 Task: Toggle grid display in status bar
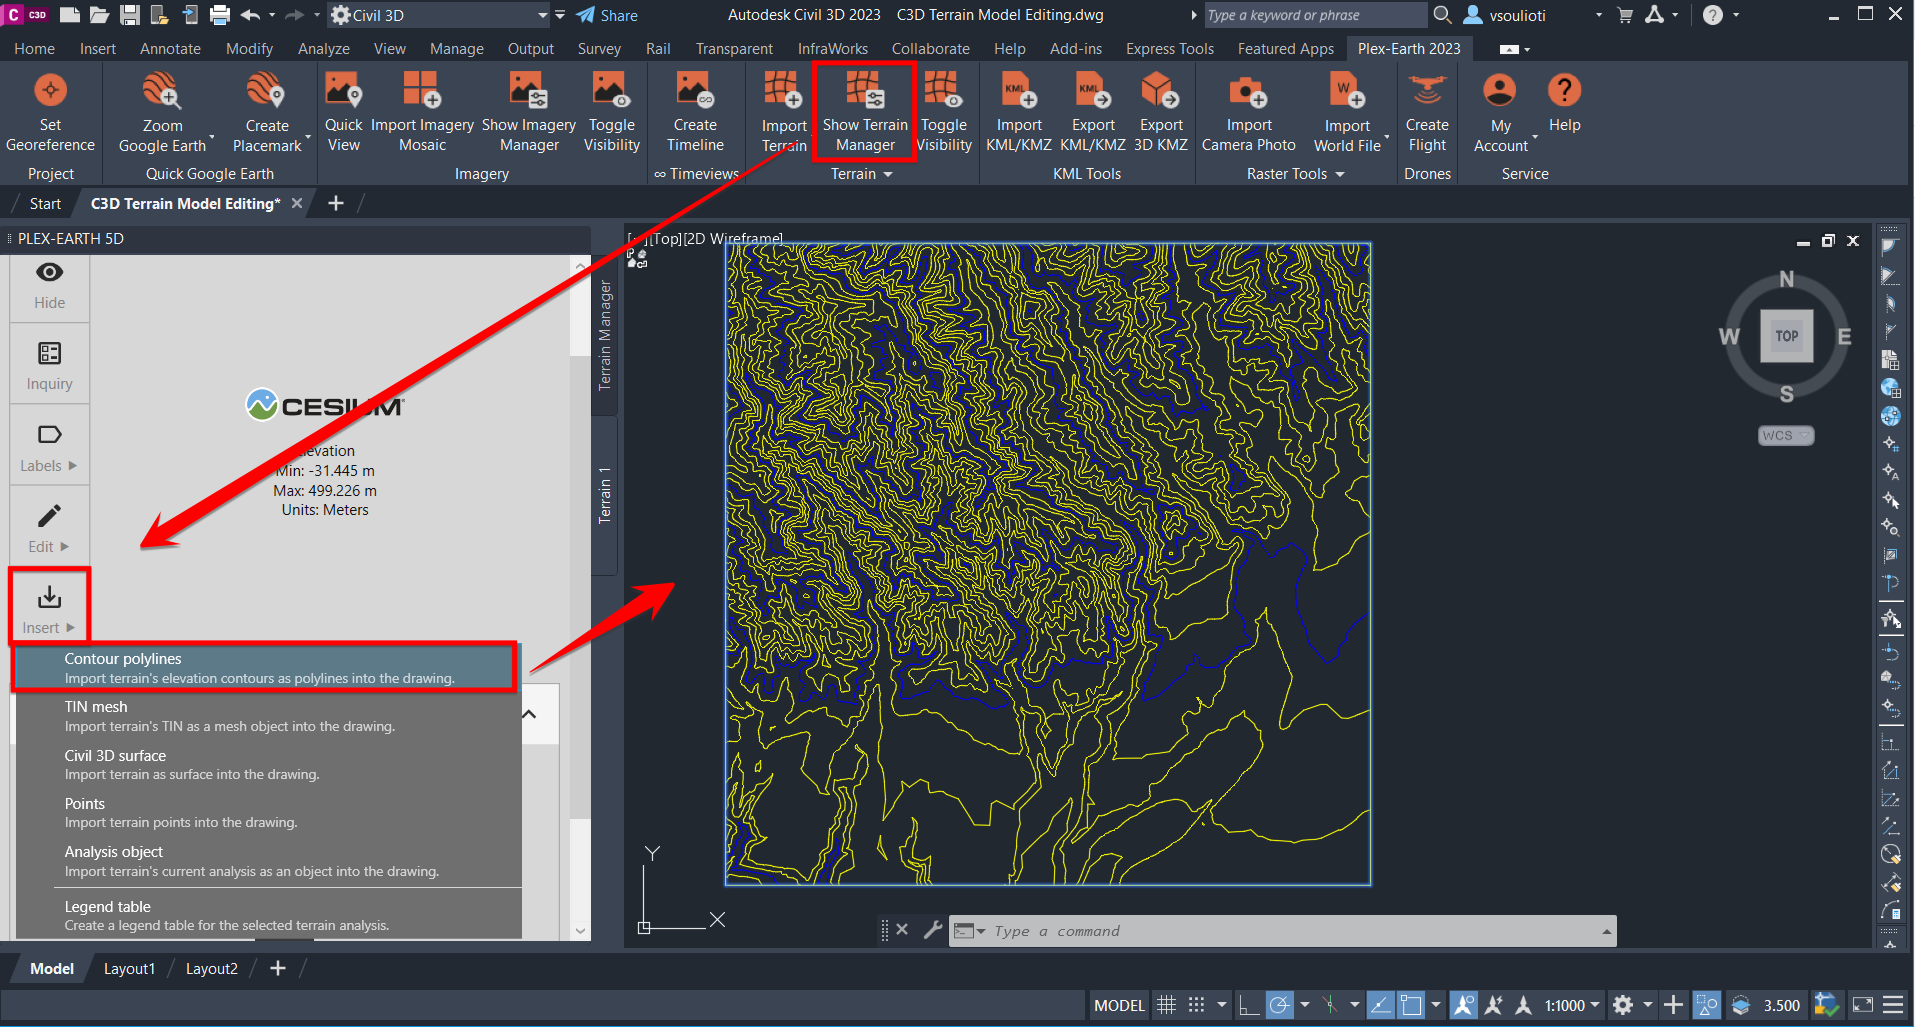[x=1166, y=1005]
